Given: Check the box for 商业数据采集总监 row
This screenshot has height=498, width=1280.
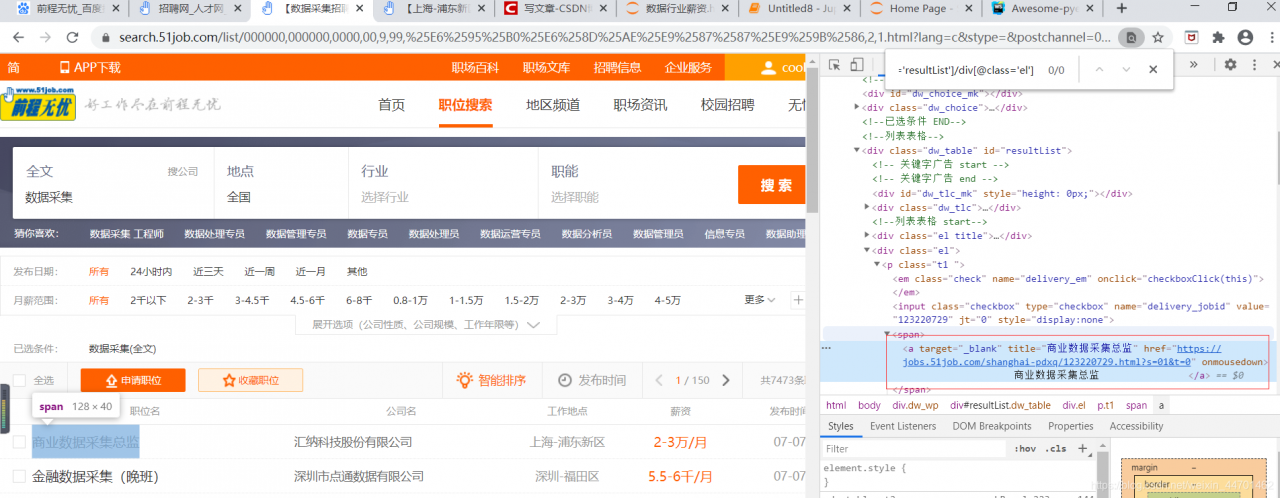Looking at the screenshot, I should point(19,442).
